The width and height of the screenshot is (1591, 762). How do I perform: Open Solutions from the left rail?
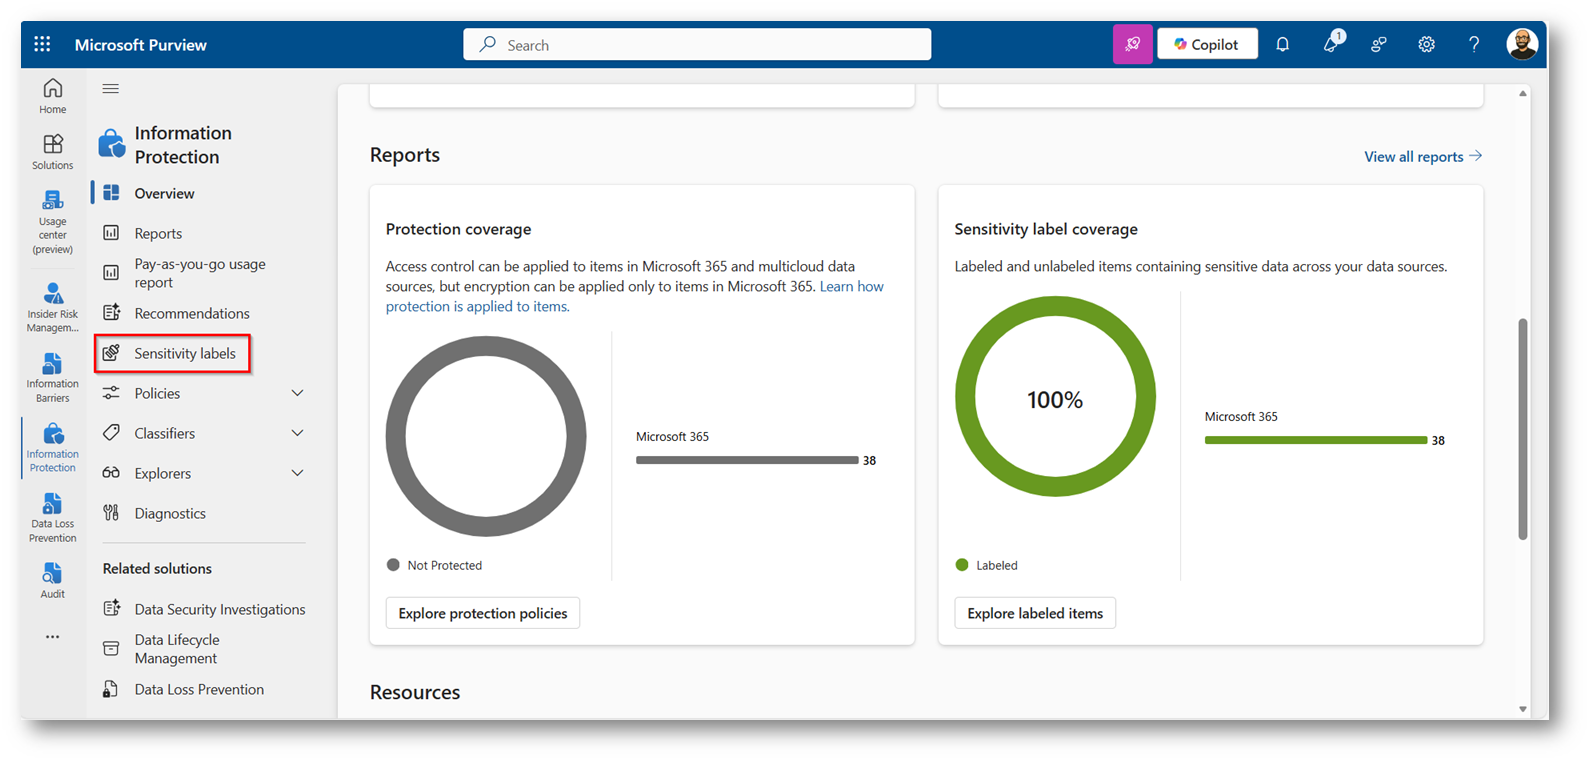point(52,151)
